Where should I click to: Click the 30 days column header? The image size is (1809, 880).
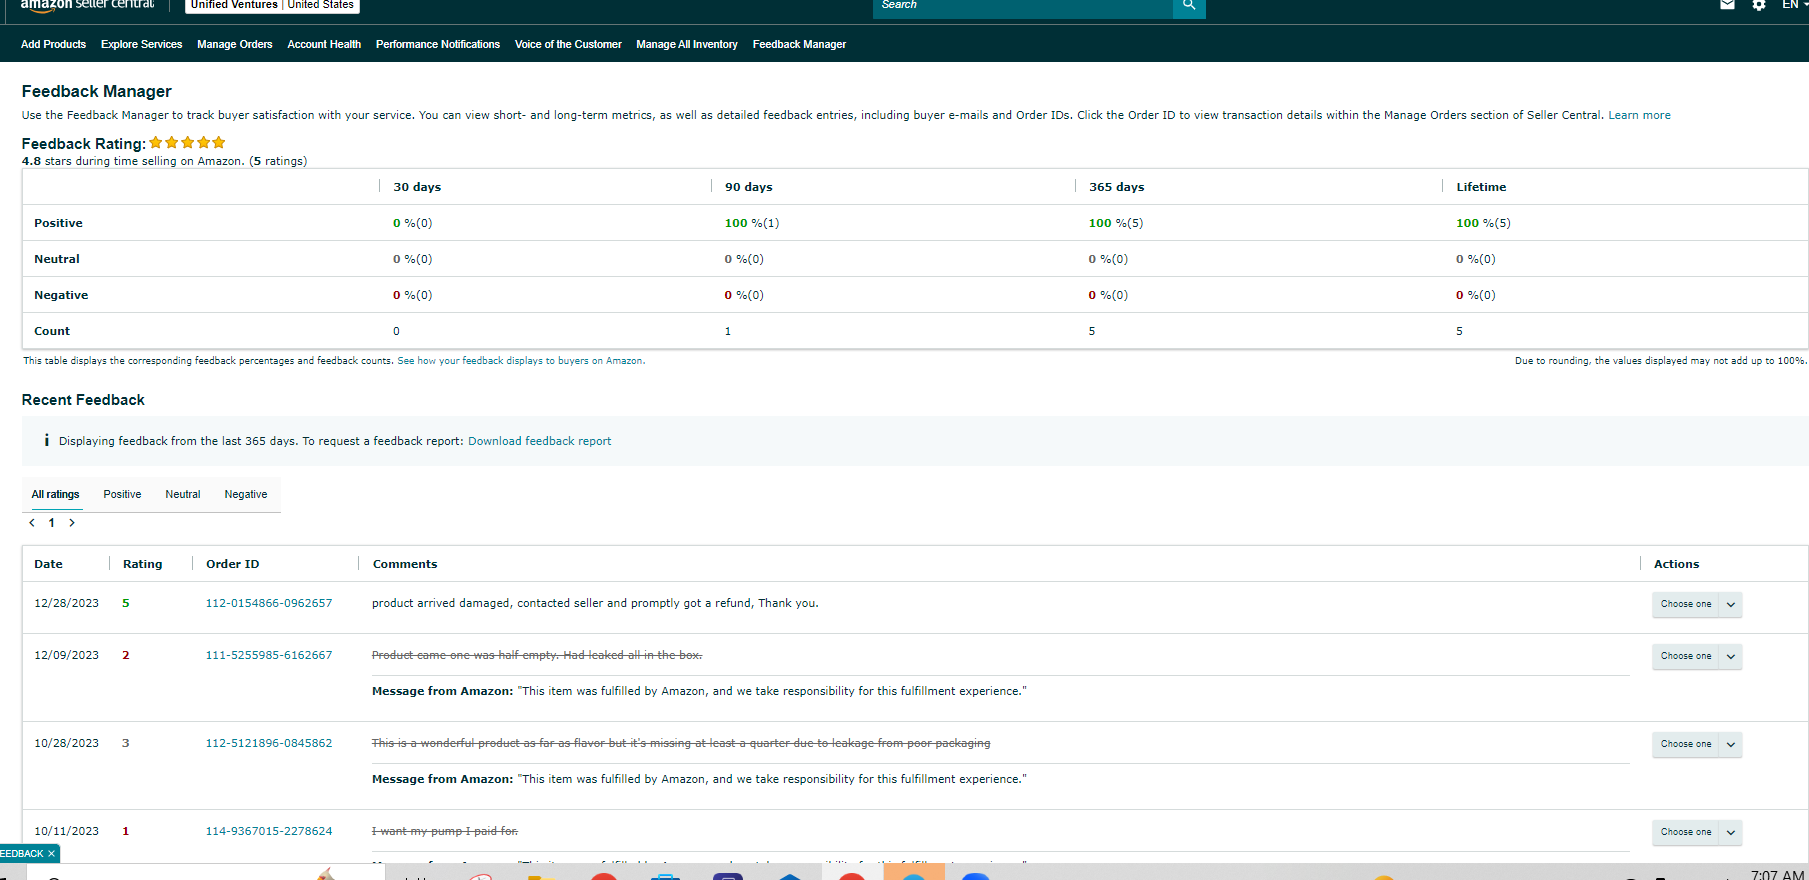(x=417, y=187)
